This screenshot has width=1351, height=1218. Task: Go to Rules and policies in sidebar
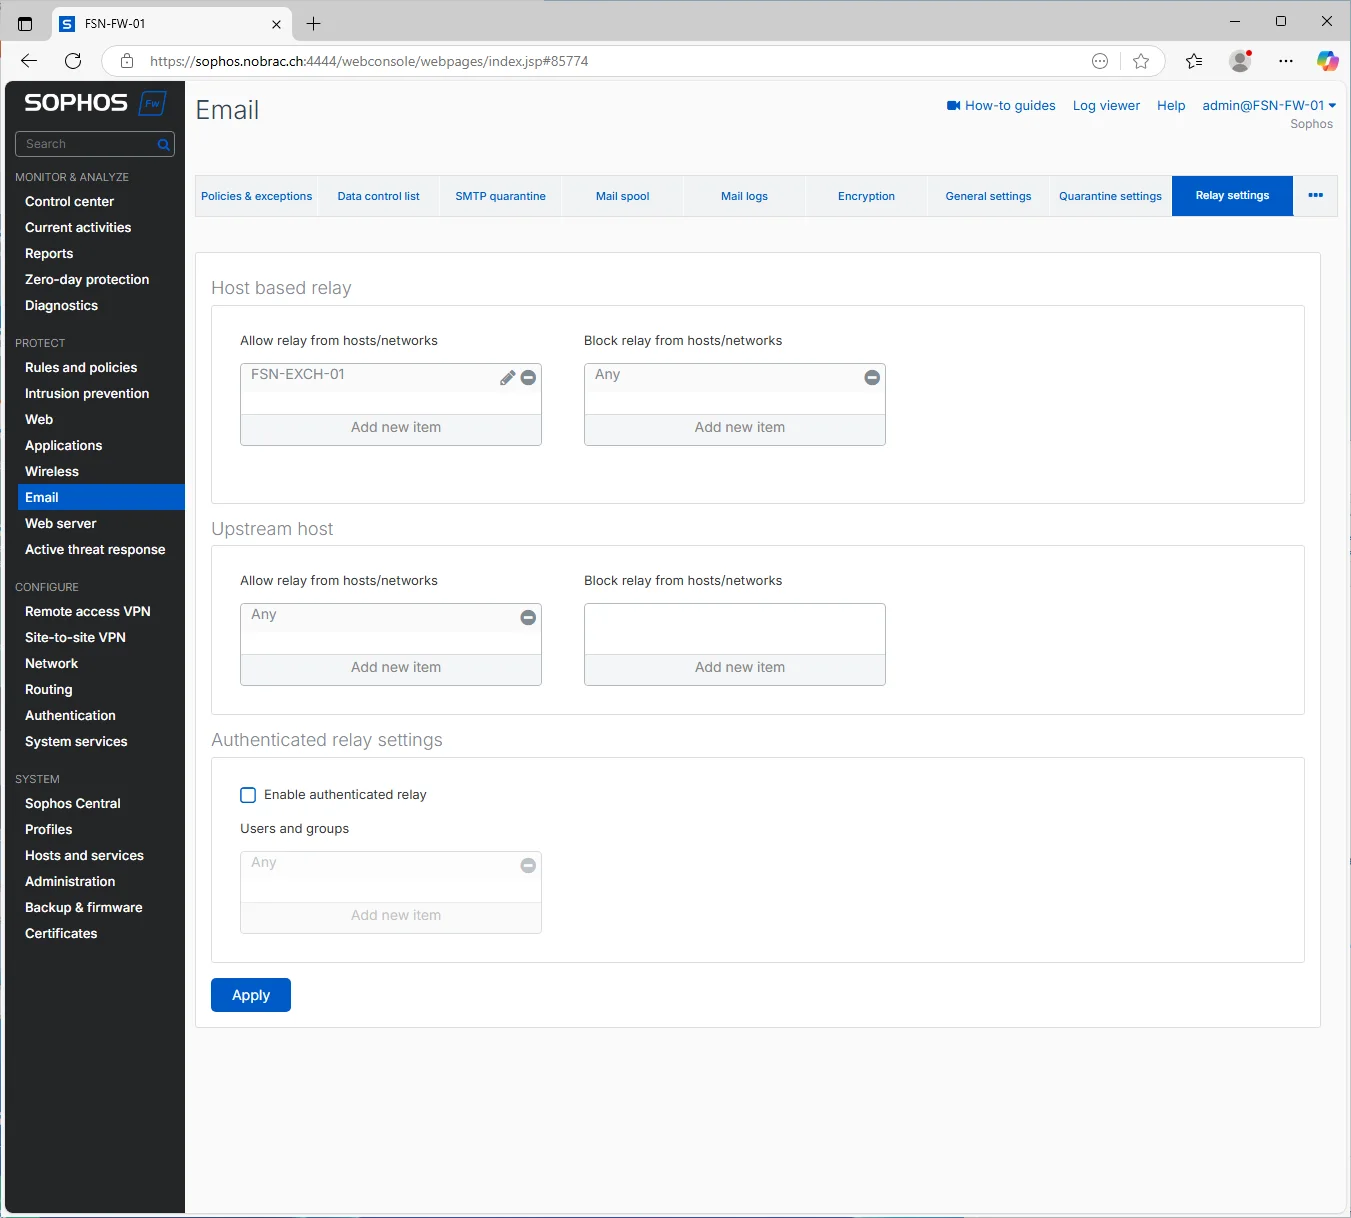pos(81,367)
